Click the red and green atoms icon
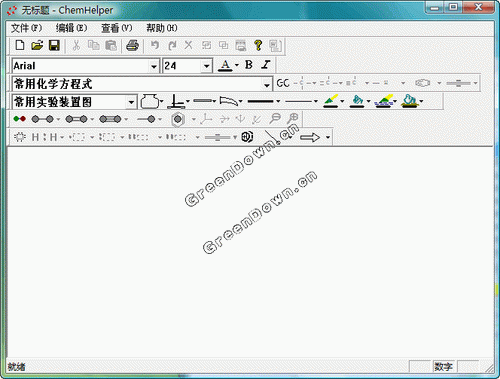The height and width of the screenshot is (379, 500). point(20,119)
